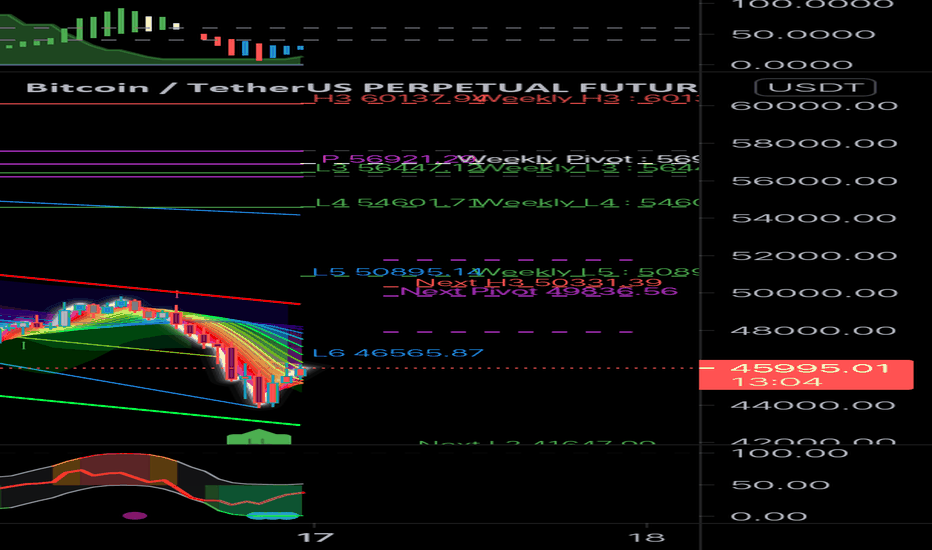Image resolution: width=932 pixels, height=550 pixels.
Task: Click the date label 18 on time axis
Action: pos(647,538)
